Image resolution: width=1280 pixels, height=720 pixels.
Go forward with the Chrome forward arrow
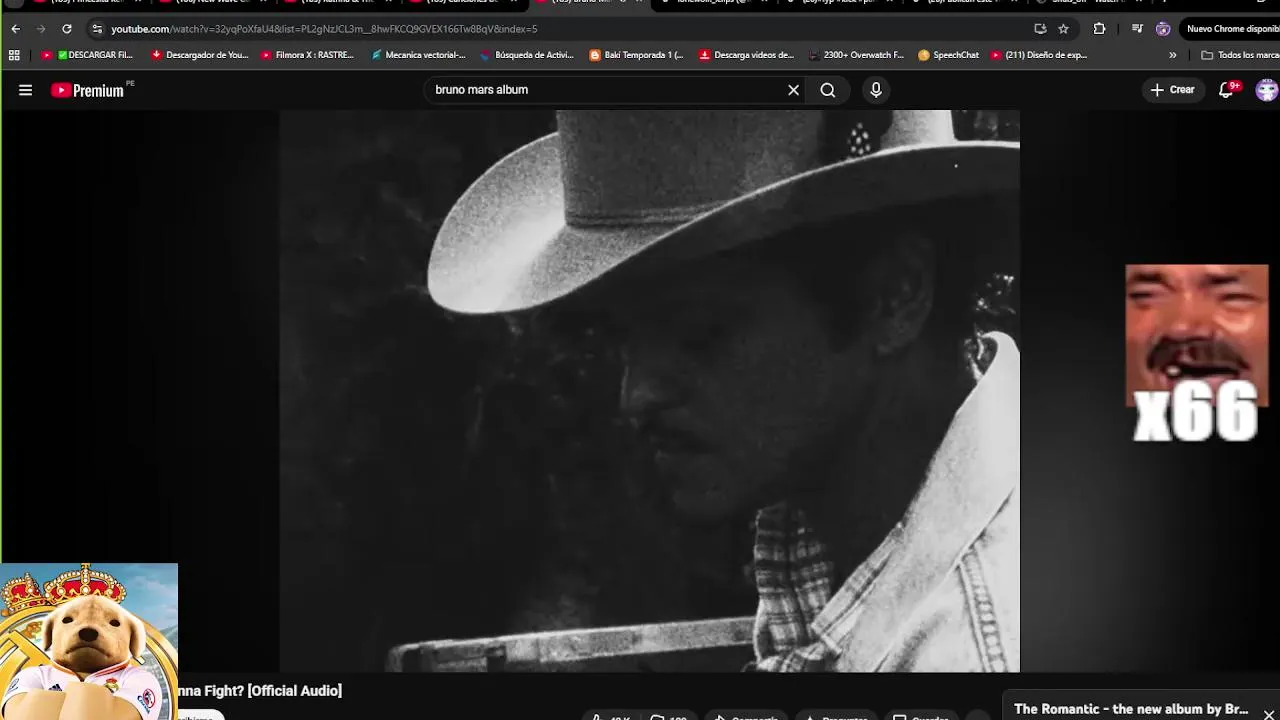(41, 29)
